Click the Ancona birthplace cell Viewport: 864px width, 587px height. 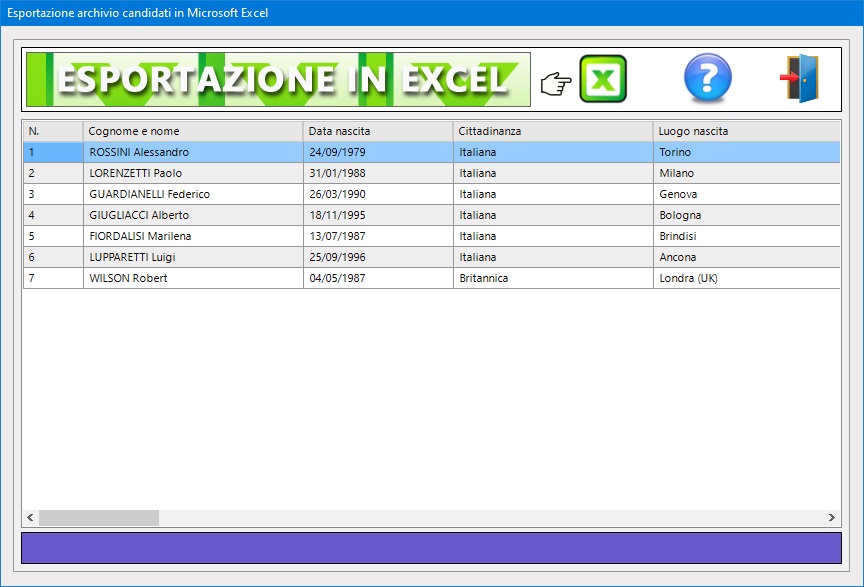point(747,257)
